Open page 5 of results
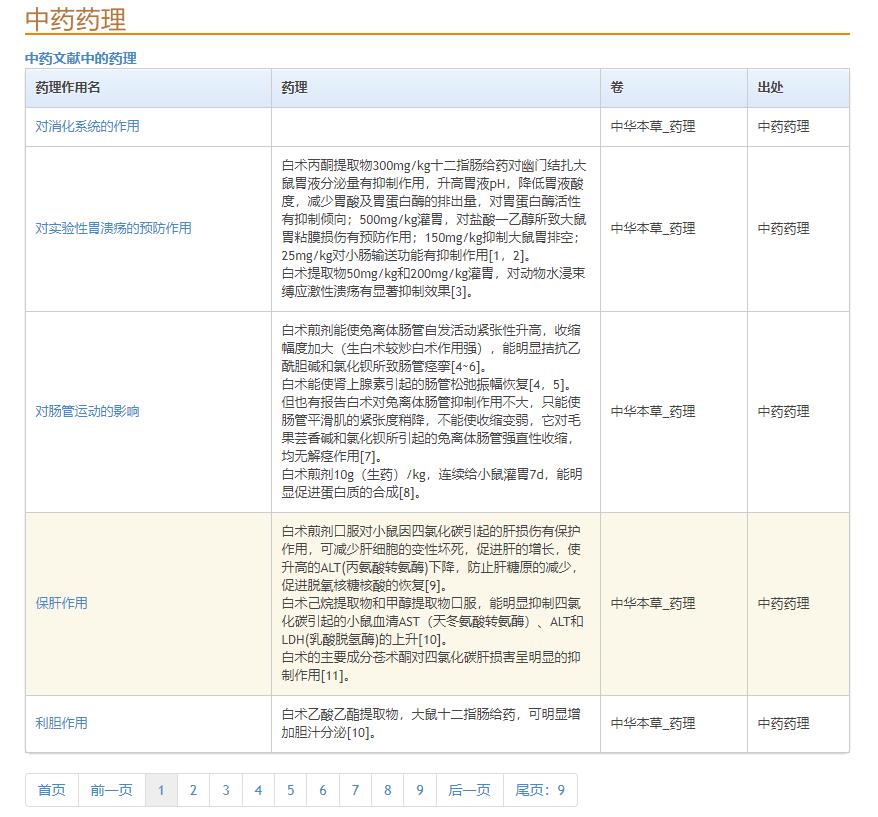The width and height of the screenshot is (878, 817). pos(290,790)
